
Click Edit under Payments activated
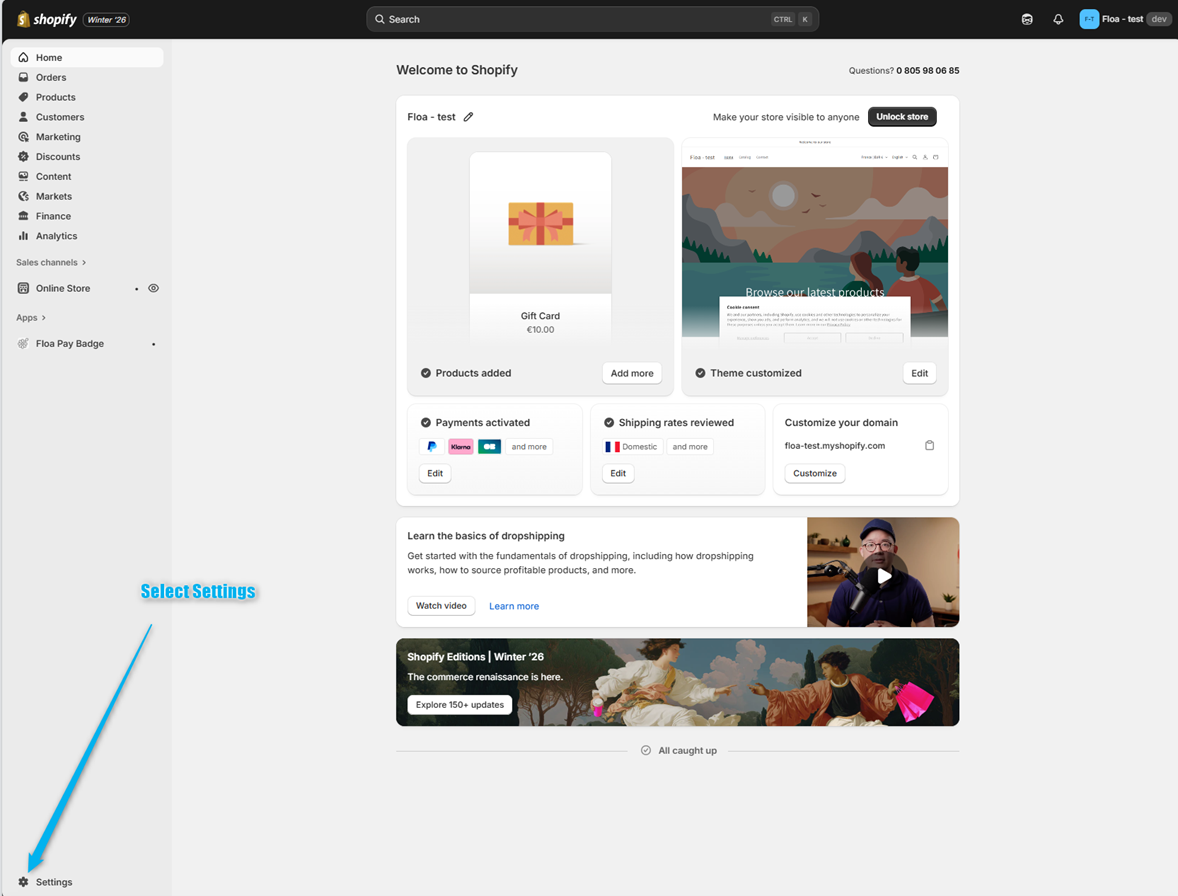tap(435, 473)
